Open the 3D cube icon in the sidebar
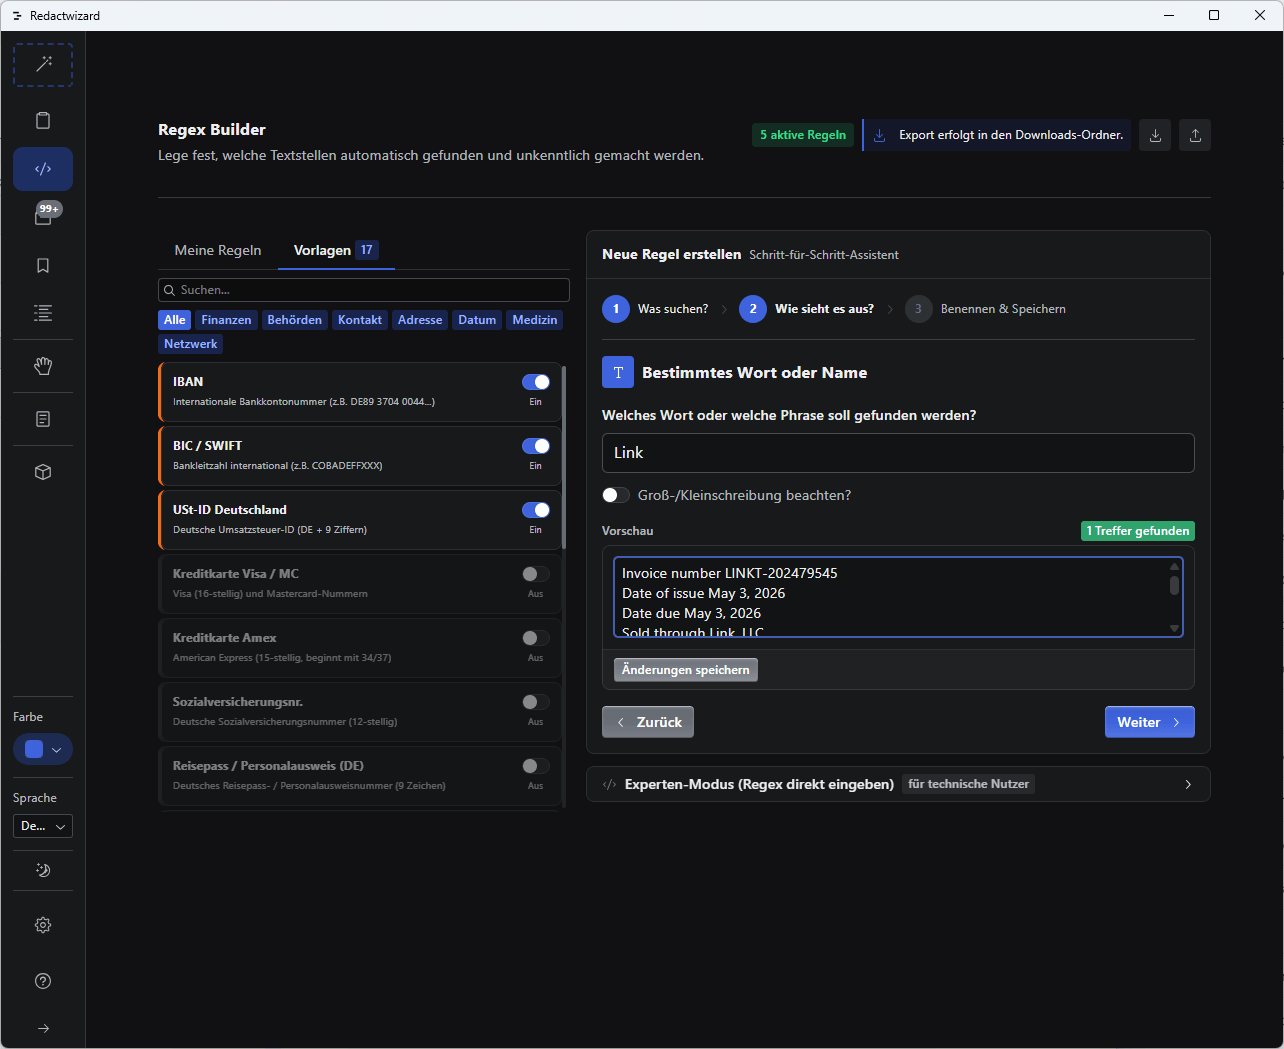 point(43,472)
